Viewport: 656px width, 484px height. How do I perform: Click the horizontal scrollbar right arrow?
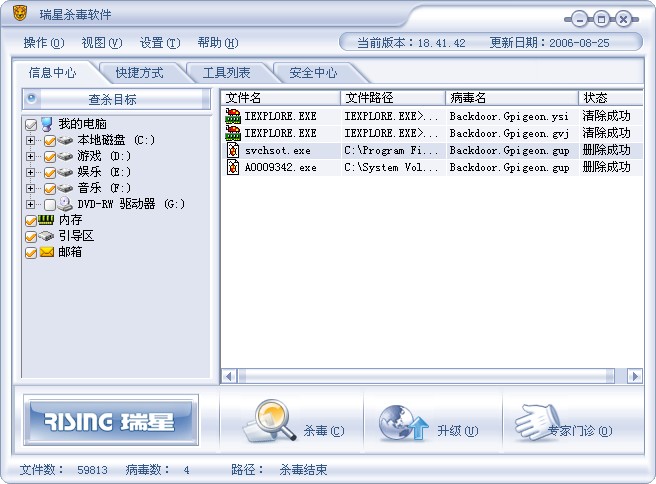[x=635, y=376]
